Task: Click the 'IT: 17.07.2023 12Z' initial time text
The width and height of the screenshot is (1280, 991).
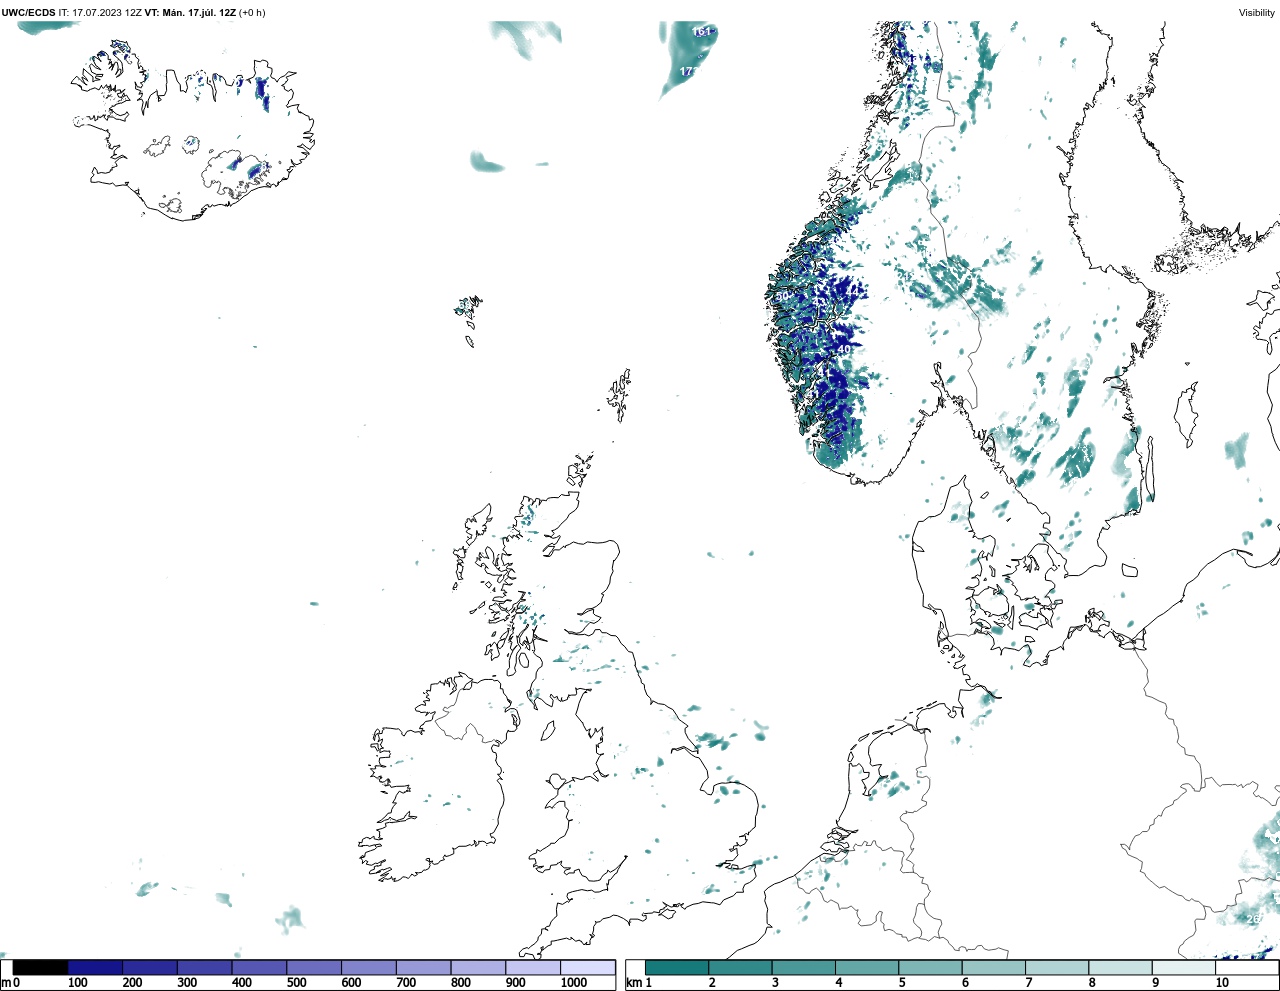Action: (100, 13)
